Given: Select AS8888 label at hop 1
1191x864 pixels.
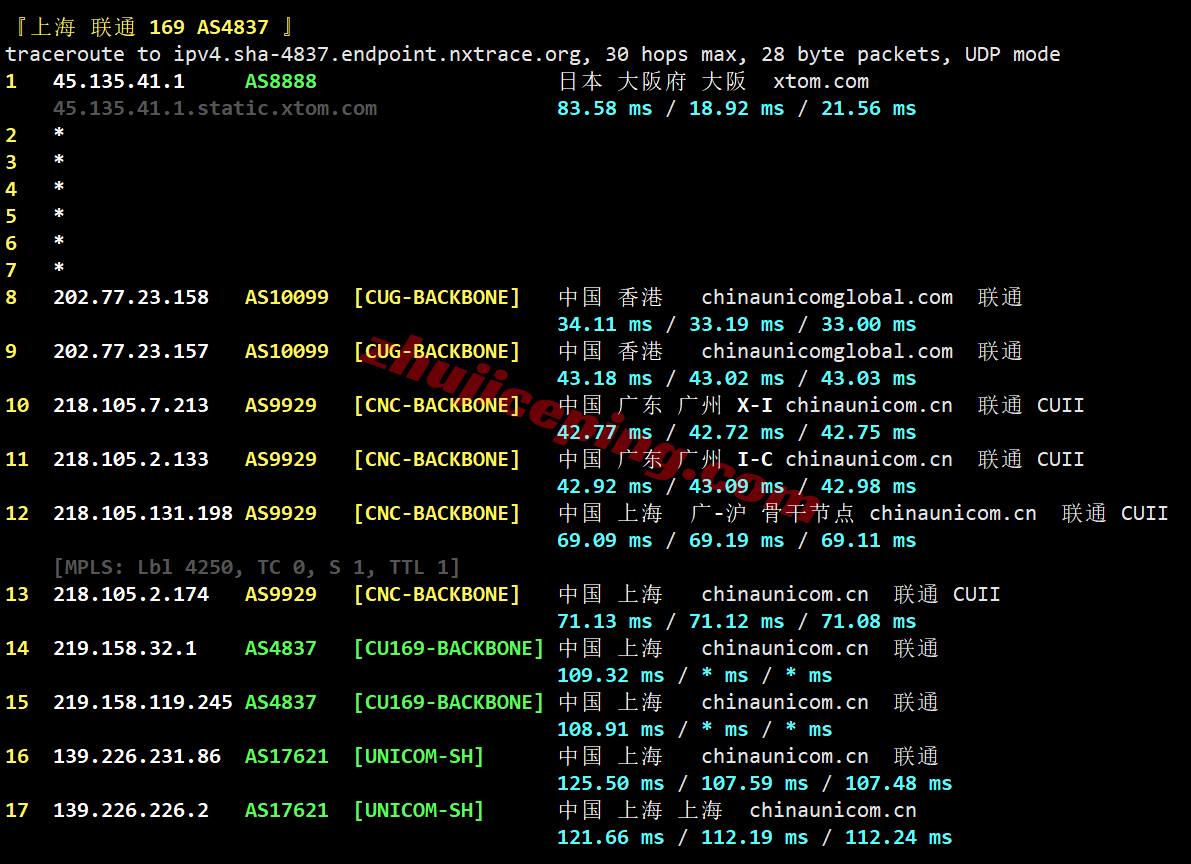Looking at the screenshot, I should click(x=280, y=81).
